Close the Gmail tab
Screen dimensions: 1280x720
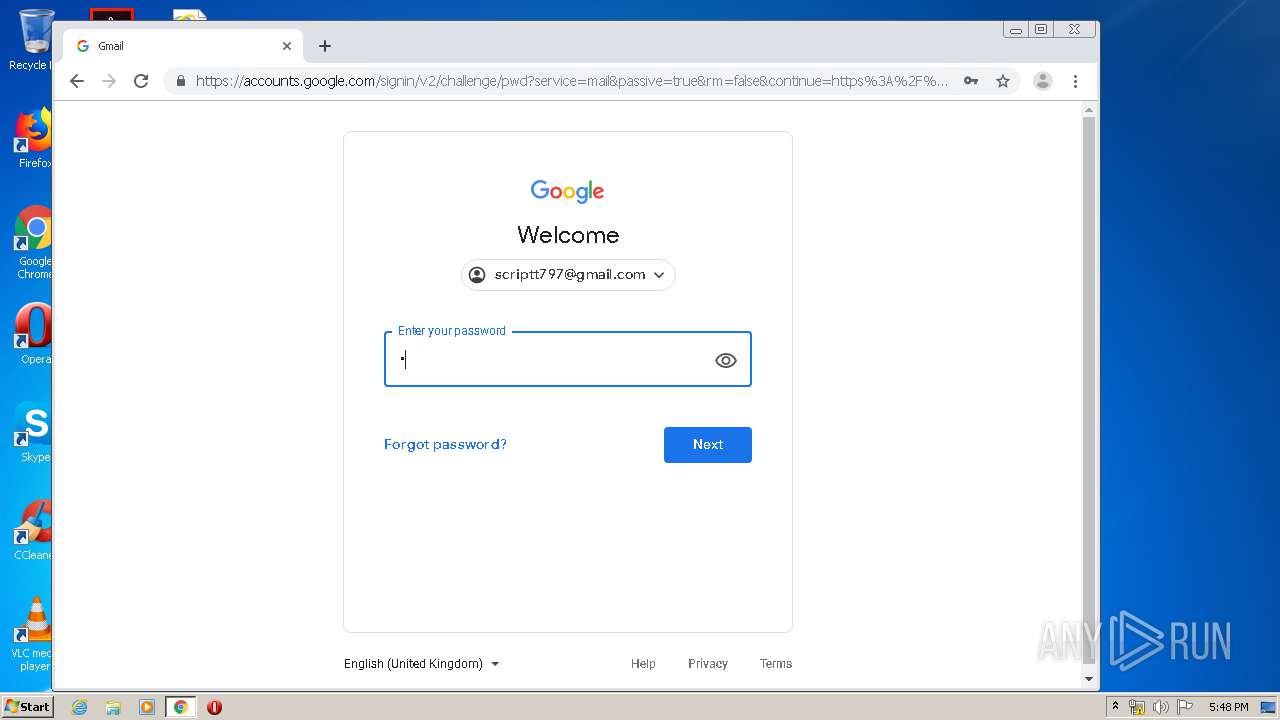point(287,46)
